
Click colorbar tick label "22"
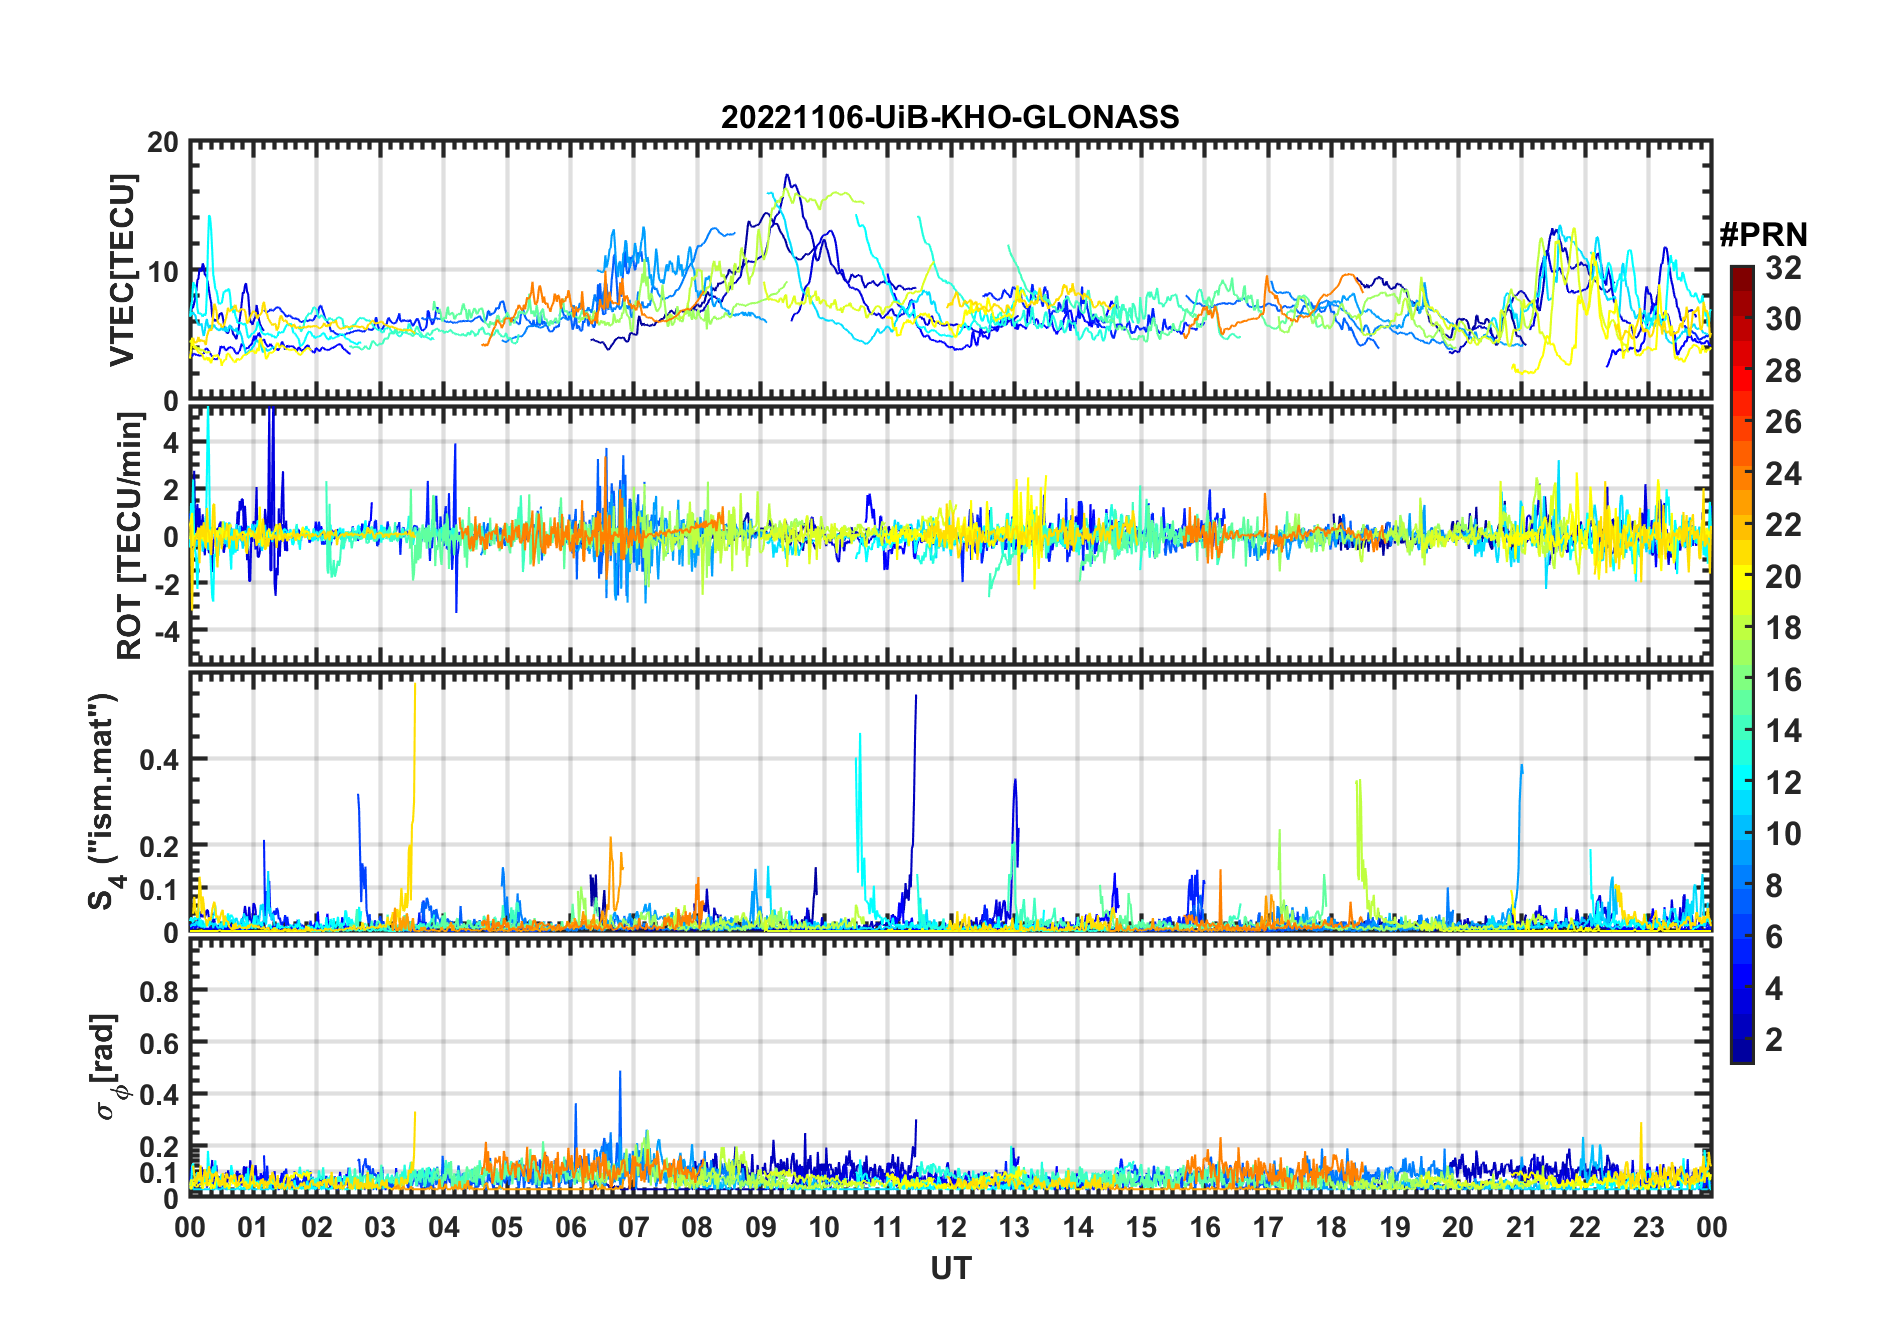(x=1783, y=525)
